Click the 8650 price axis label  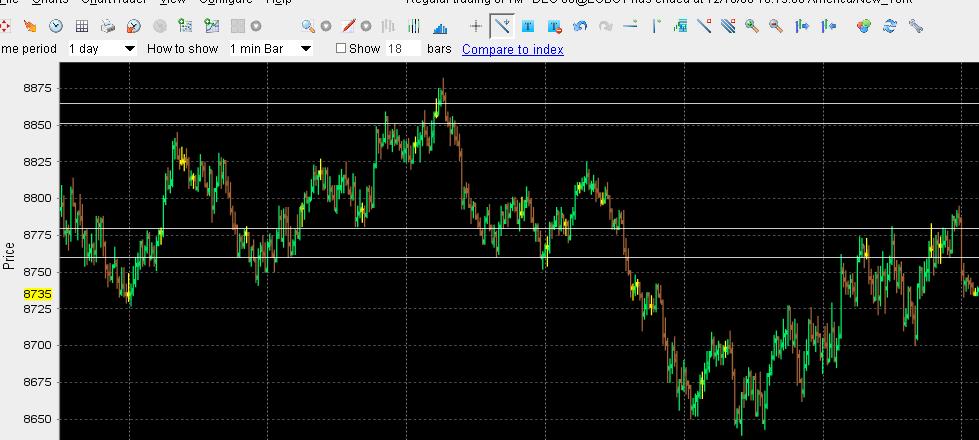(37, 419)
